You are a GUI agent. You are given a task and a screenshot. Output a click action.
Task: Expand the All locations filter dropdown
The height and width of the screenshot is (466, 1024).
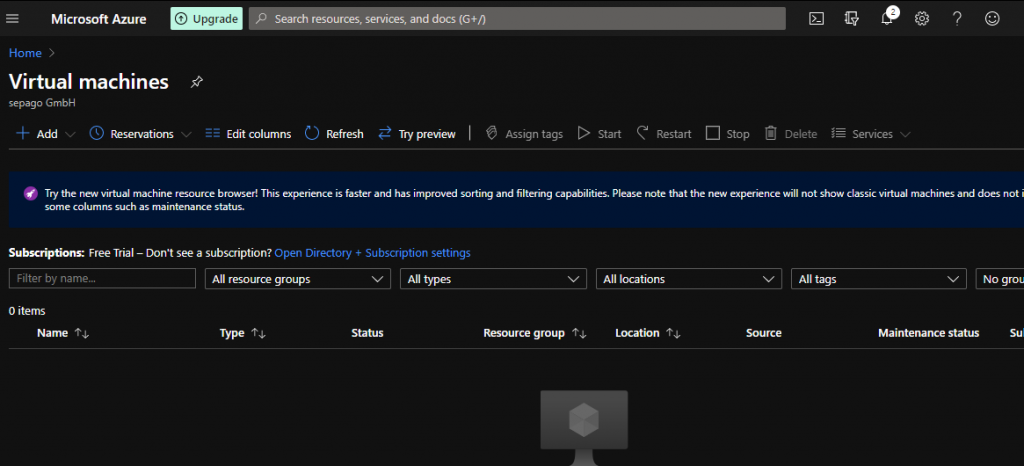[x=689, y=279]
